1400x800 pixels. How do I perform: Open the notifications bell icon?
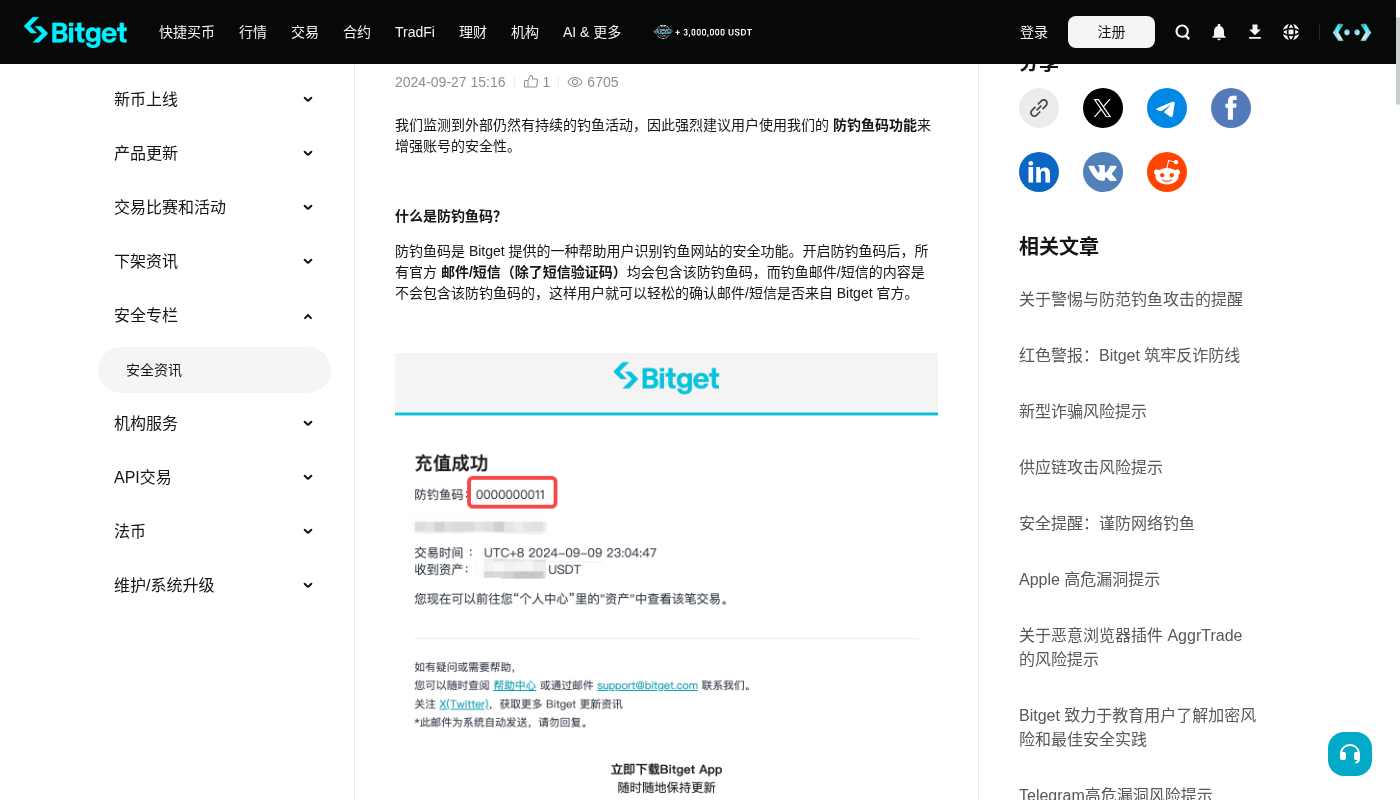point(1219,32)
